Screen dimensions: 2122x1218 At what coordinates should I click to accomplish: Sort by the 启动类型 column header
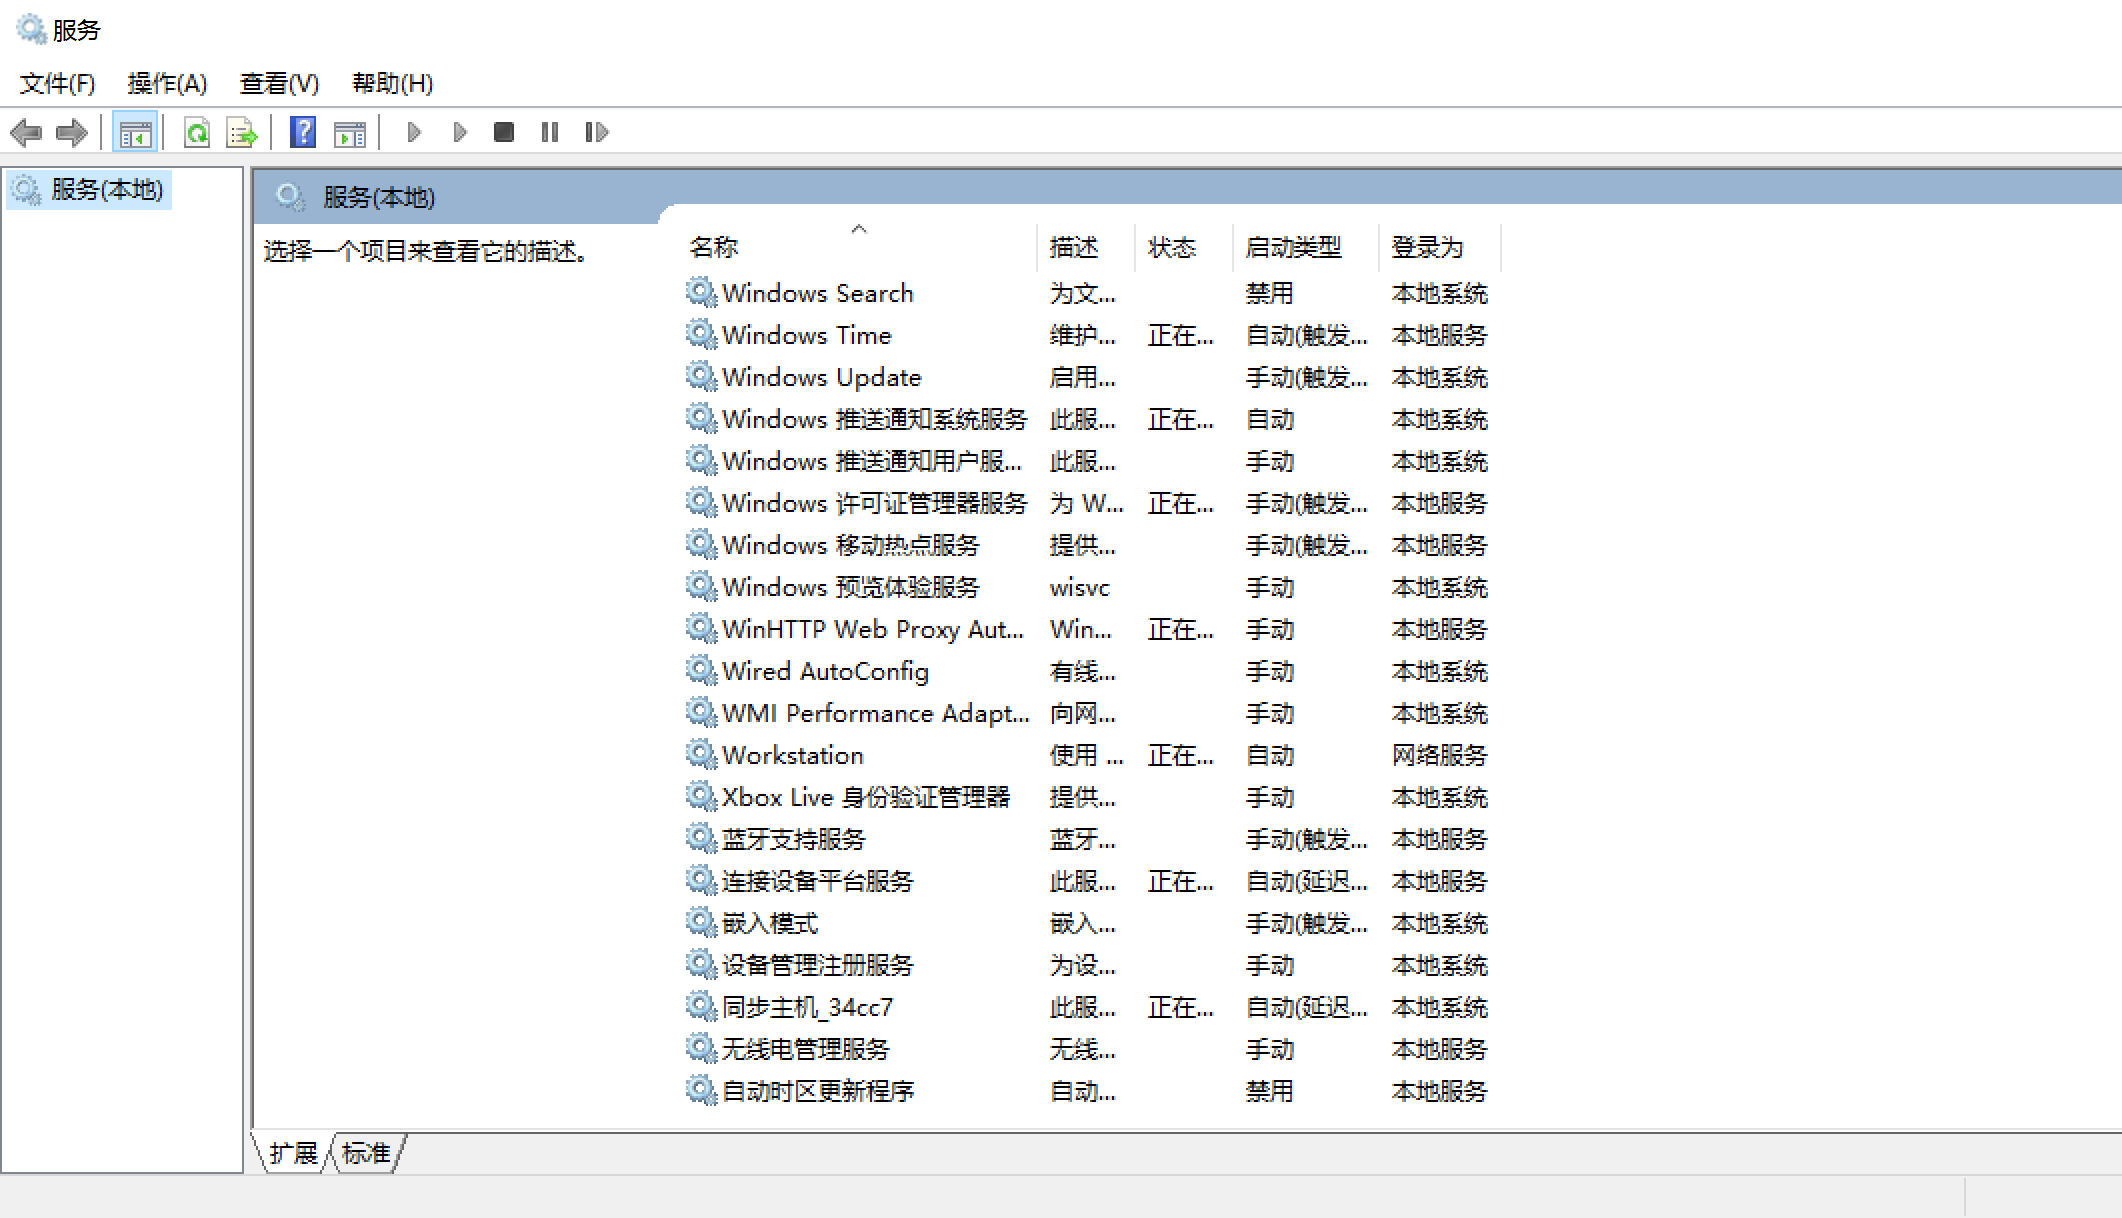pyautogui.click(x=1293, y=247)
